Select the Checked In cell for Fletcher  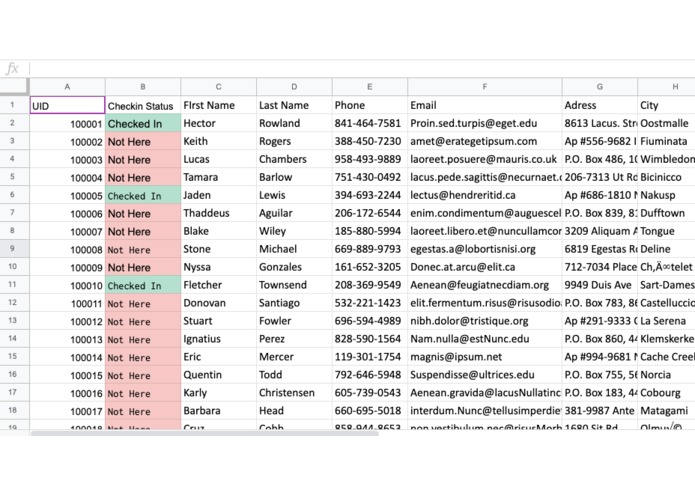(x=143, y=285)
